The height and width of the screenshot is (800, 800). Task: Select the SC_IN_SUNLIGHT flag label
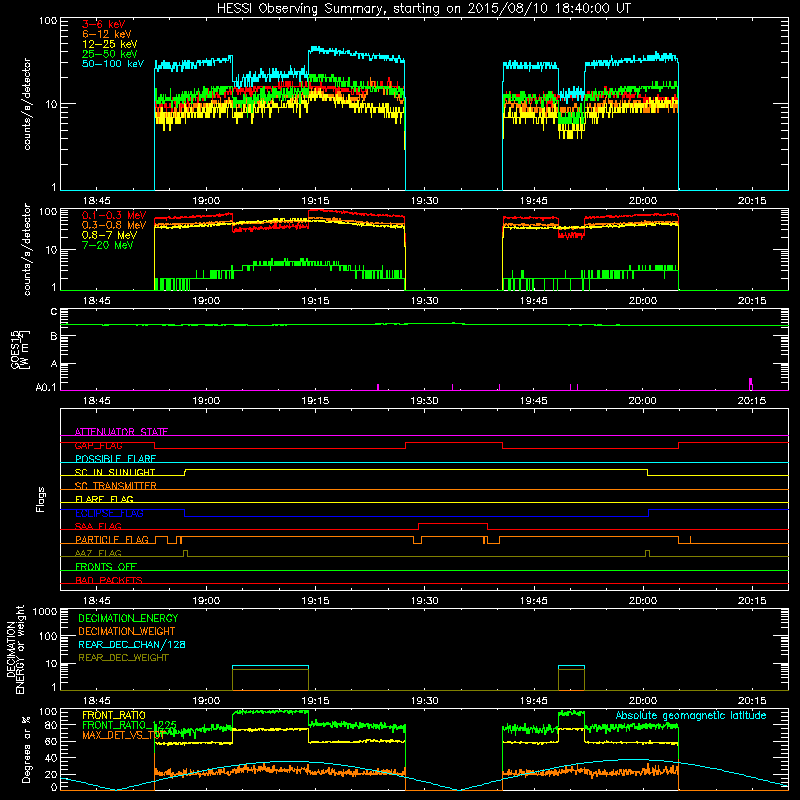click(x=115, y=472)
